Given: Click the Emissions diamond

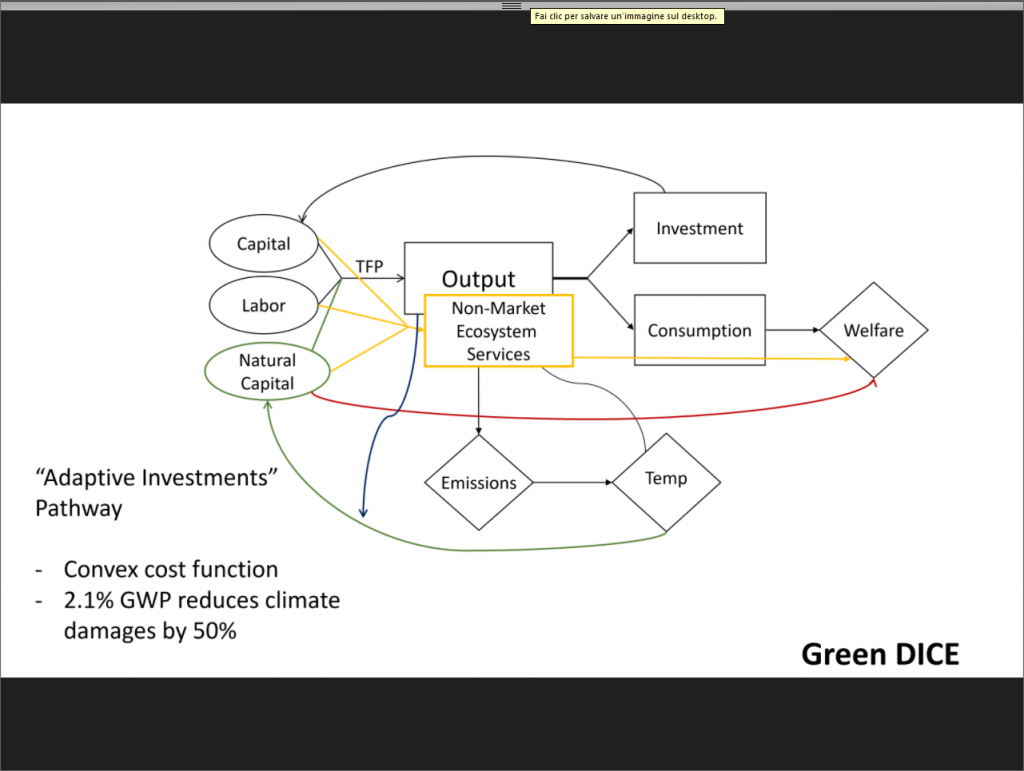Looking at the screenshot, I should [x=479, y=483].
